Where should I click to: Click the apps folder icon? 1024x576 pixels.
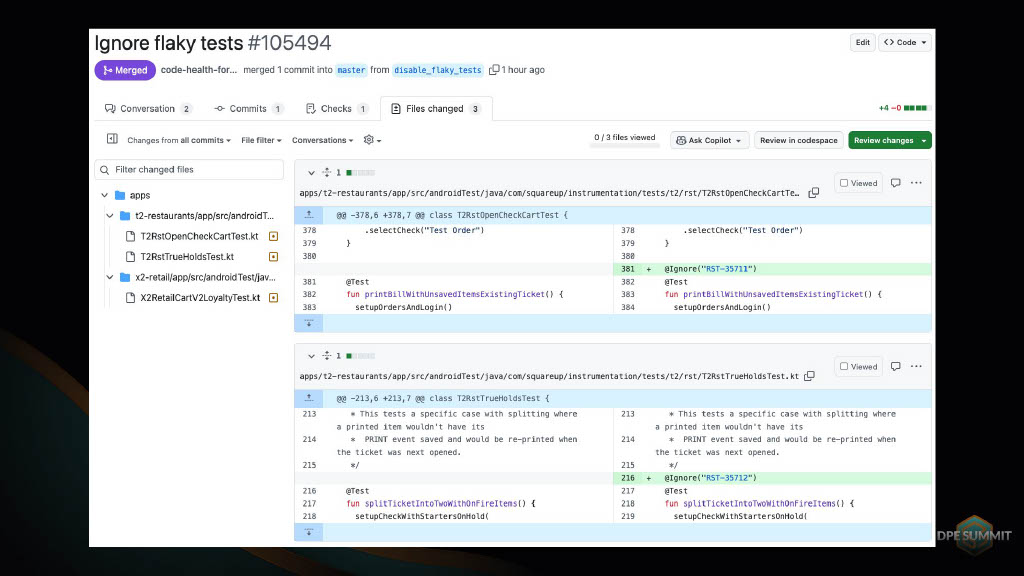pos(120,195)
